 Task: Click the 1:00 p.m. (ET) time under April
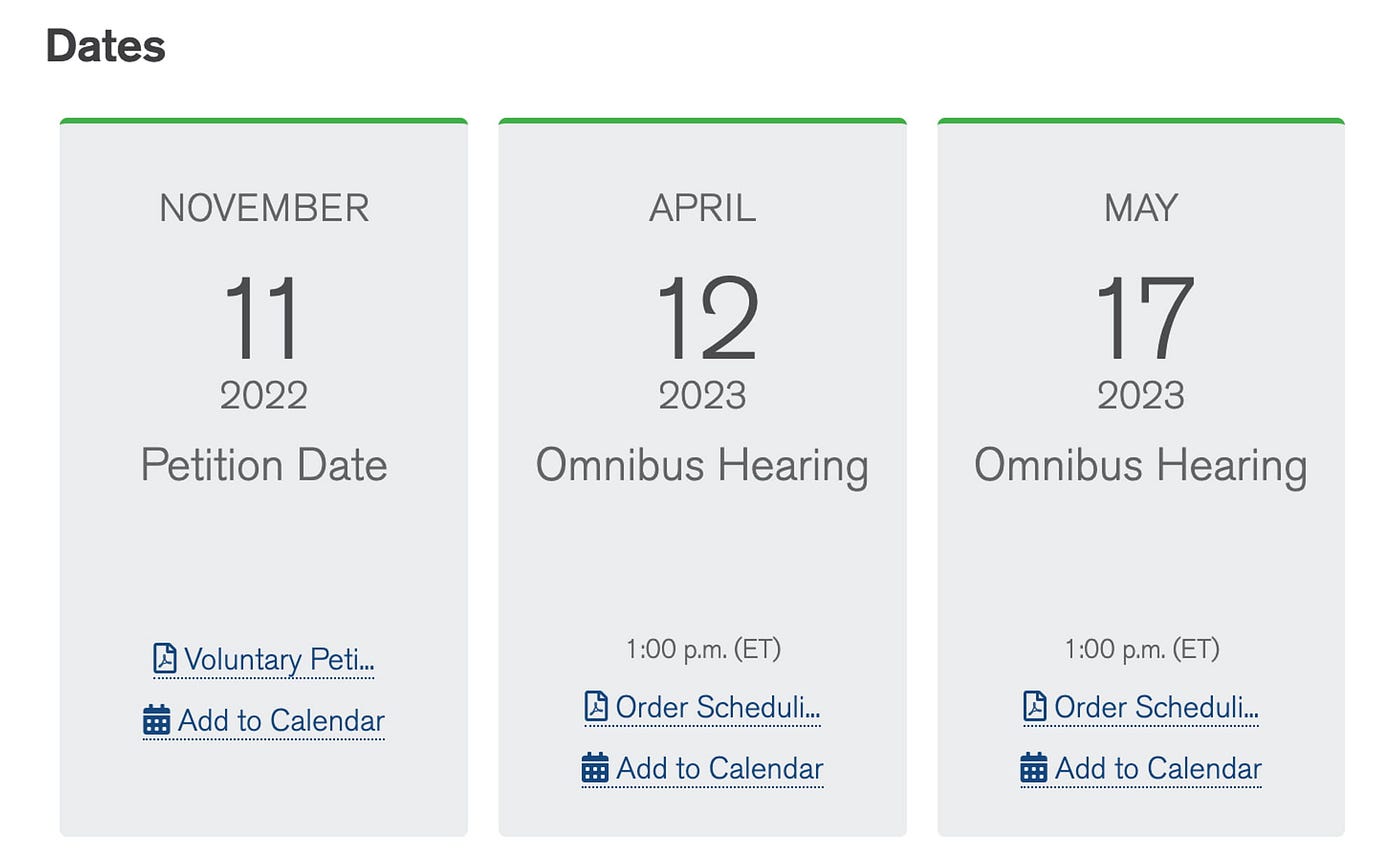pos(703,649)
